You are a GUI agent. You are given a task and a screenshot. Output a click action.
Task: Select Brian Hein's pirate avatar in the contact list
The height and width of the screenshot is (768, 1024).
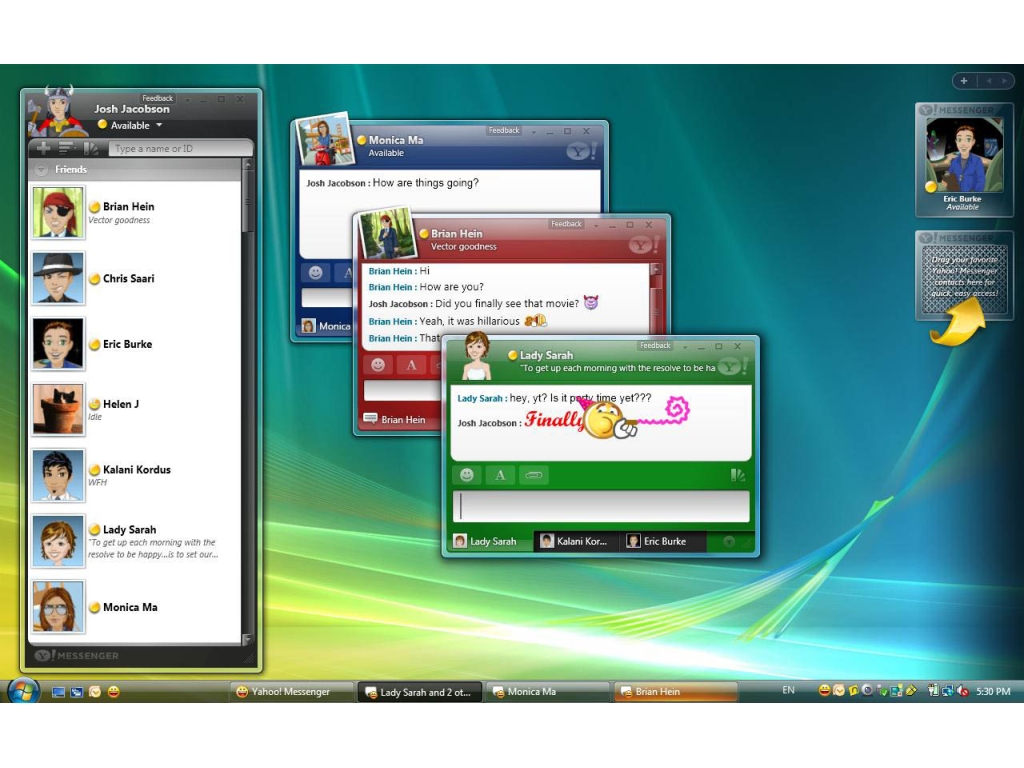point(58,212)
